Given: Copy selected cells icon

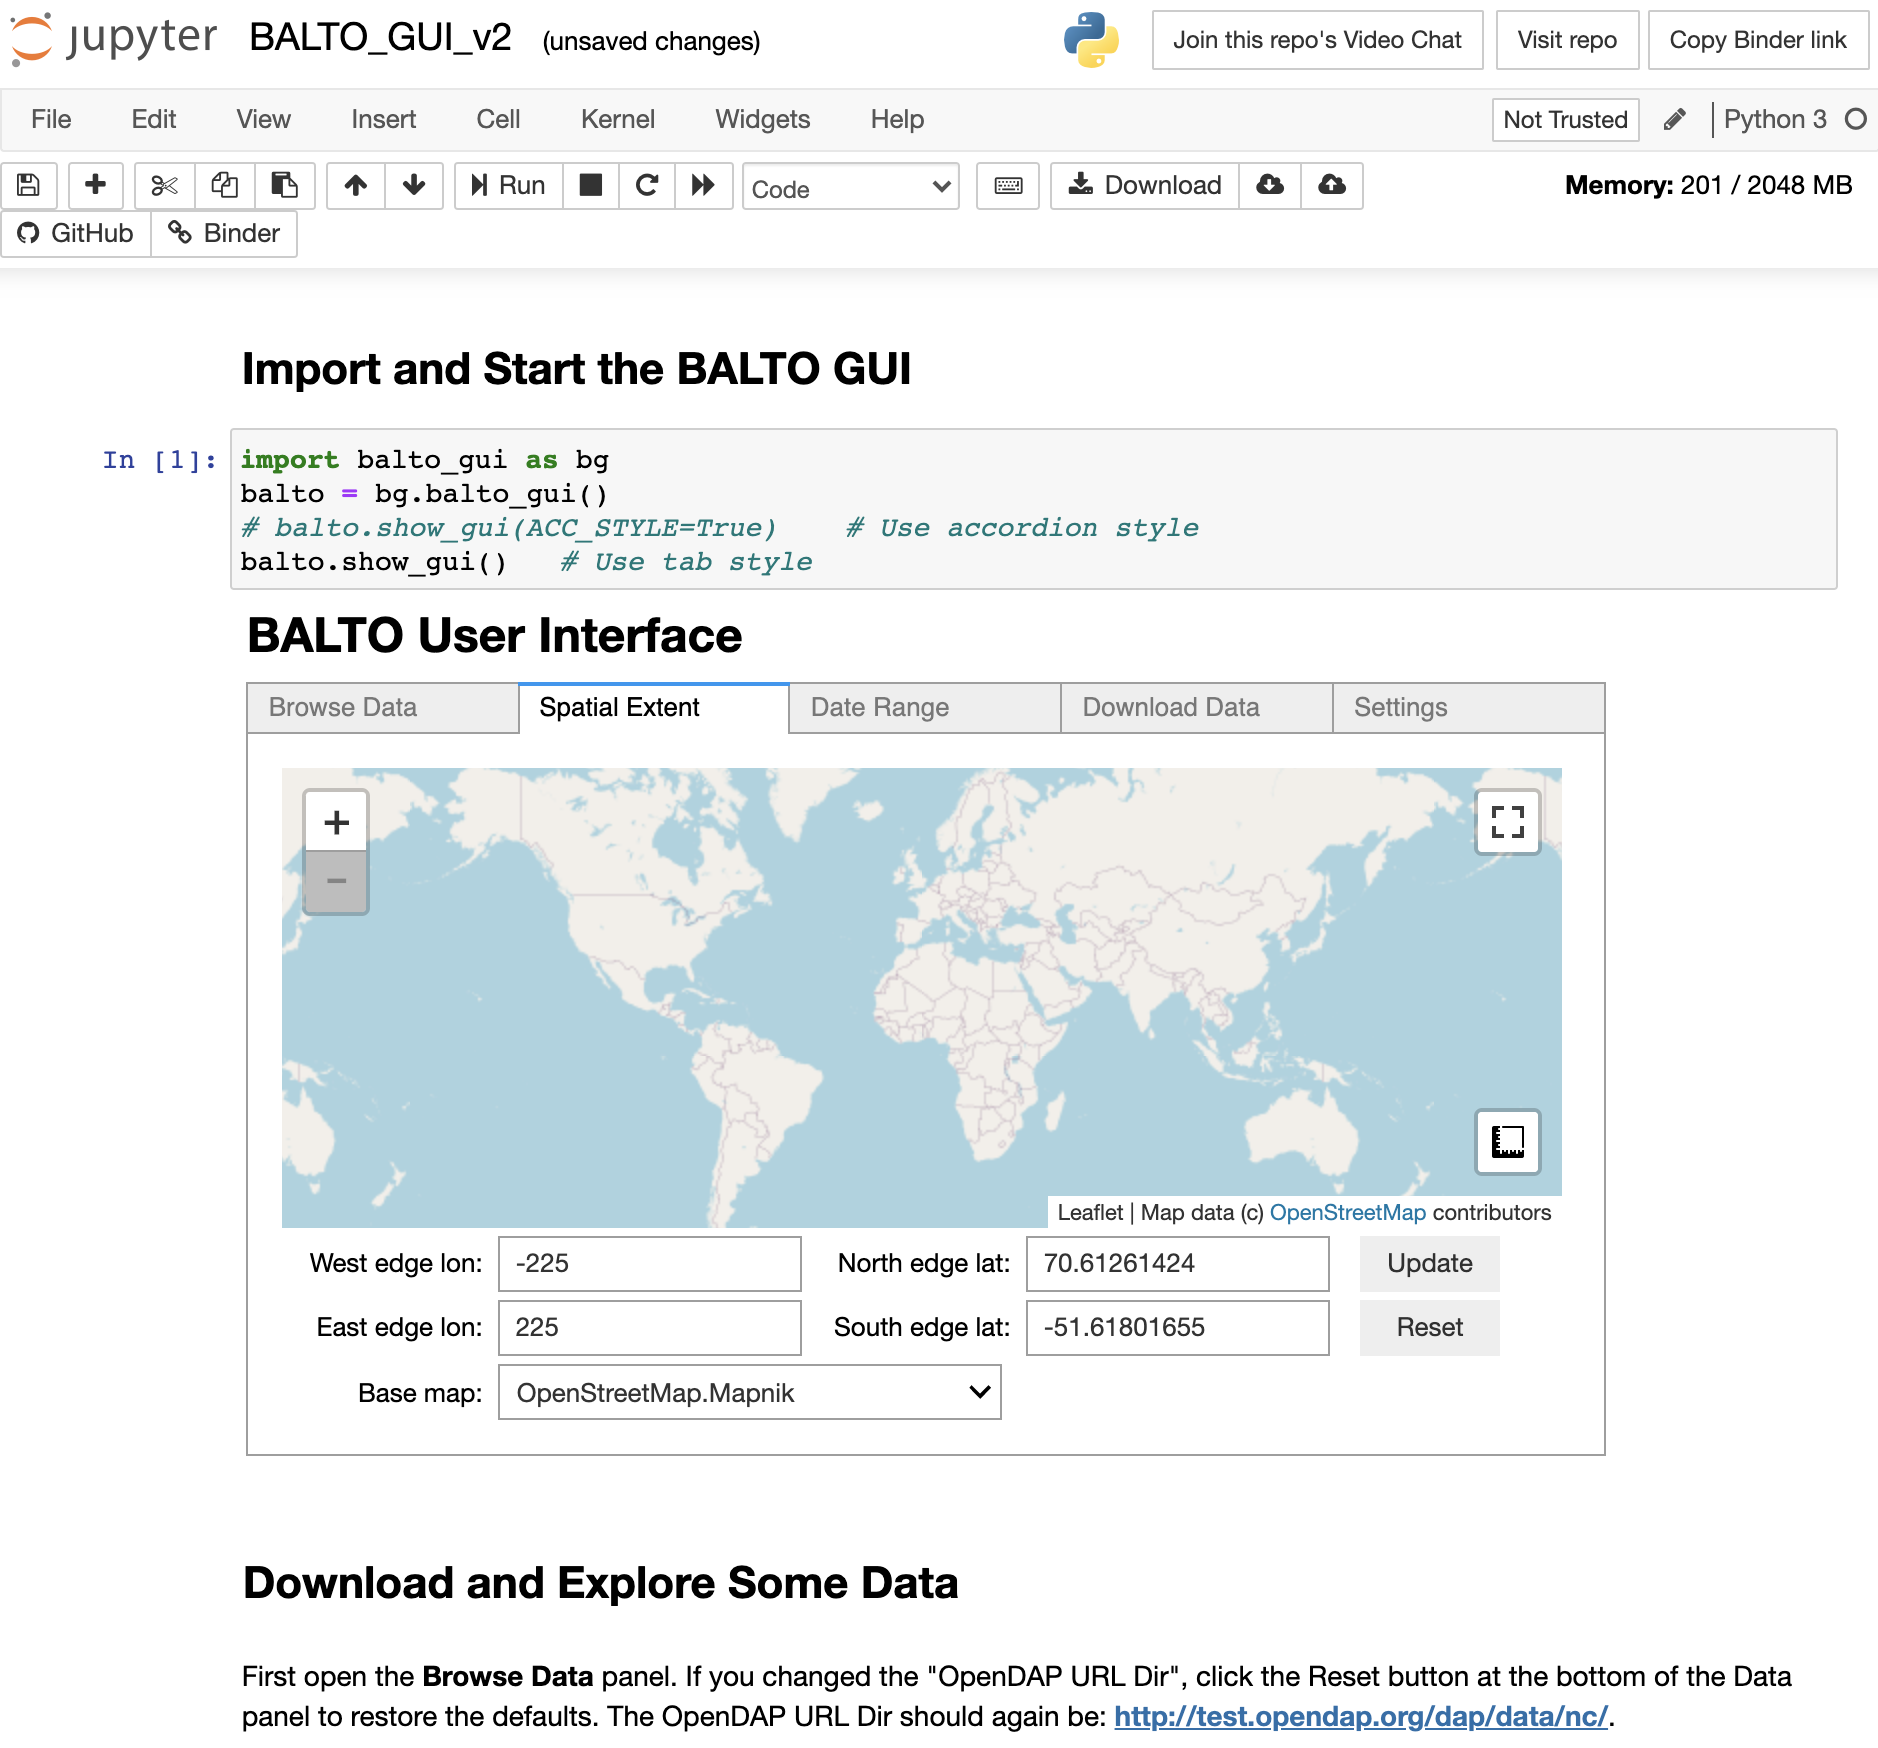Looking at the screenshot, I should coord(225,186).
